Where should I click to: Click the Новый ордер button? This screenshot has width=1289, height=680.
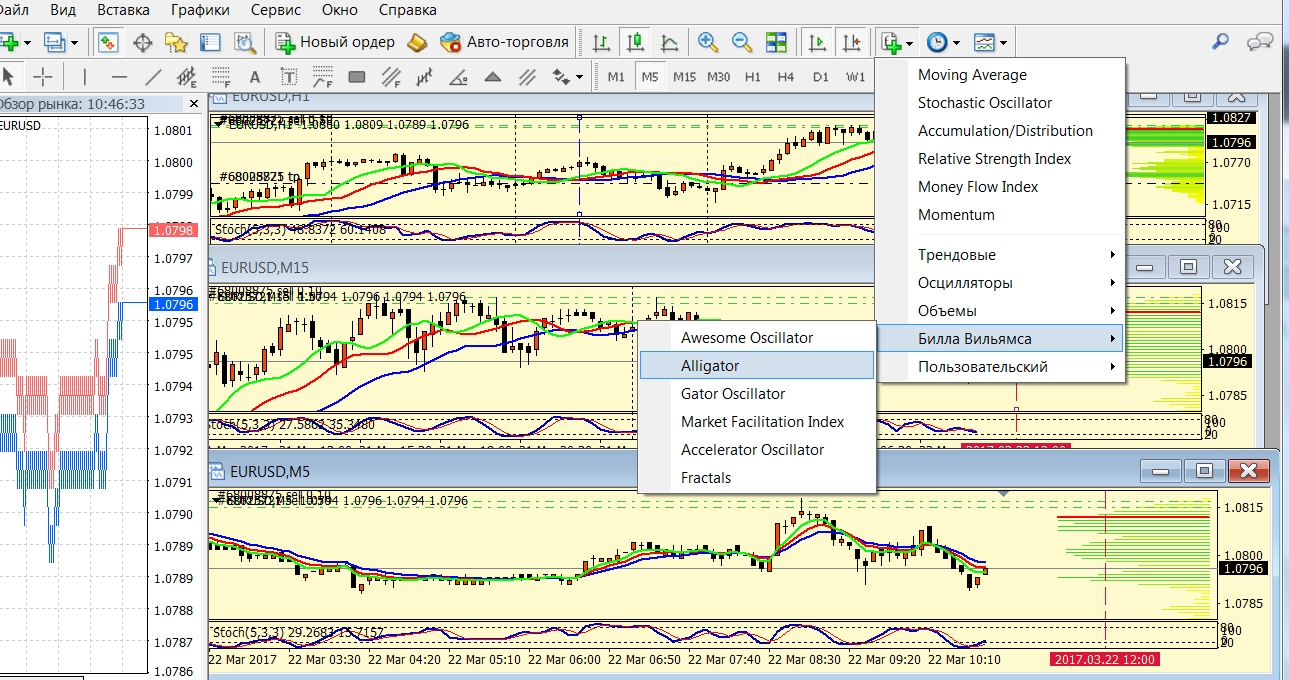tap(336, 42)
